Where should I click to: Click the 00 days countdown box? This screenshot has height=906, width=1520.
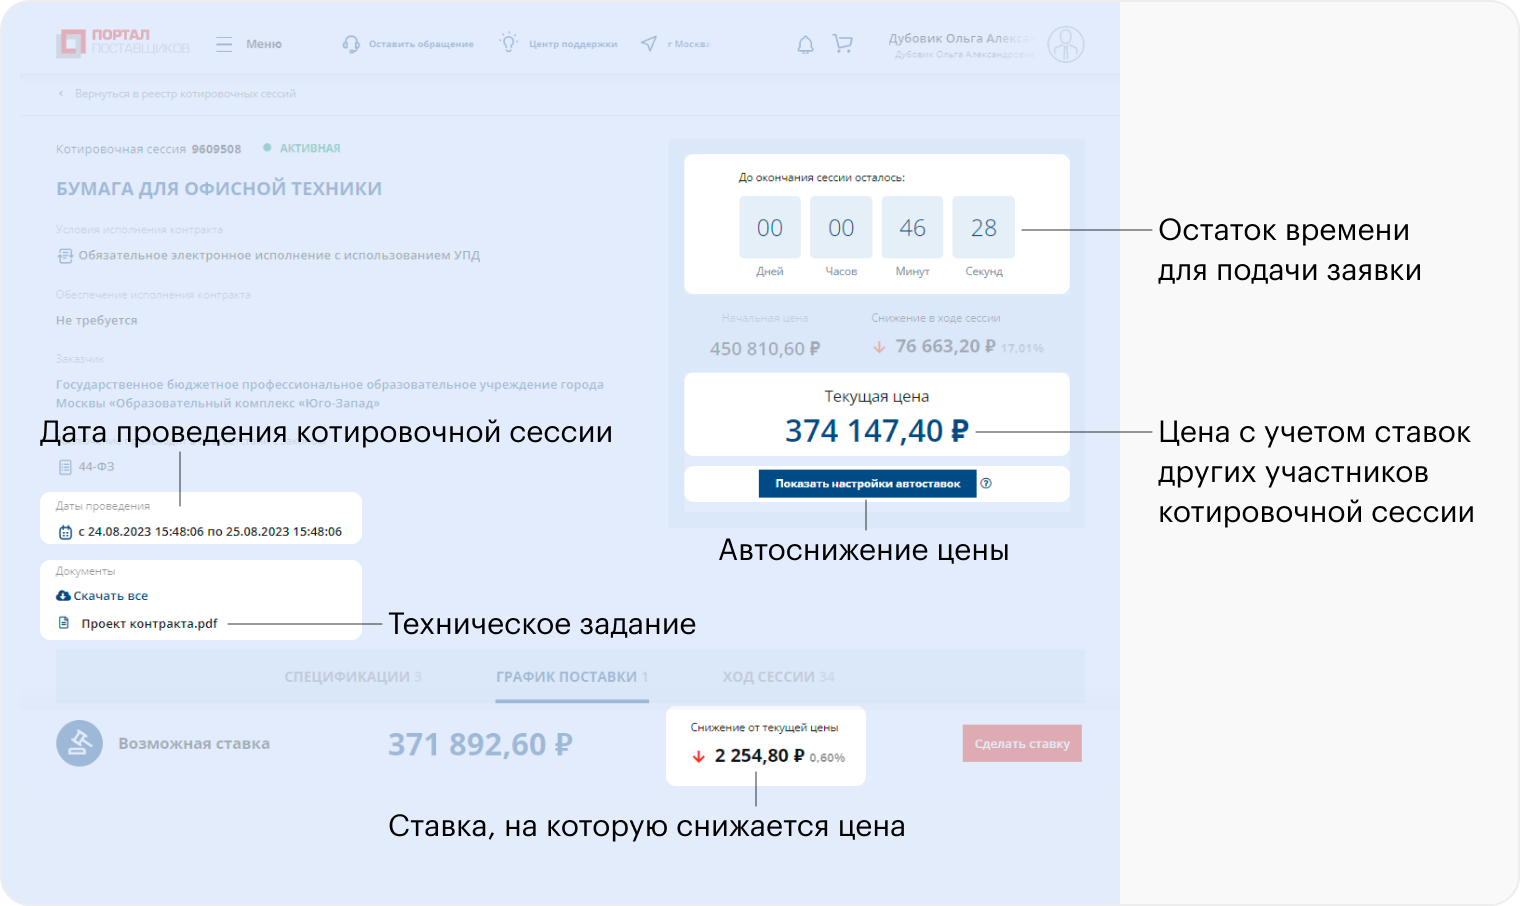770,228
